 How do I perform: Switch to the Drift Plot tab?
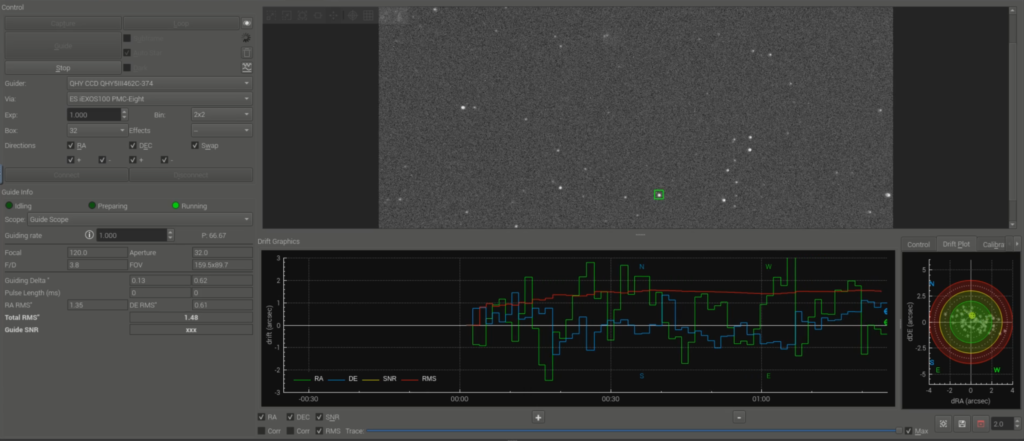point(956,244)
